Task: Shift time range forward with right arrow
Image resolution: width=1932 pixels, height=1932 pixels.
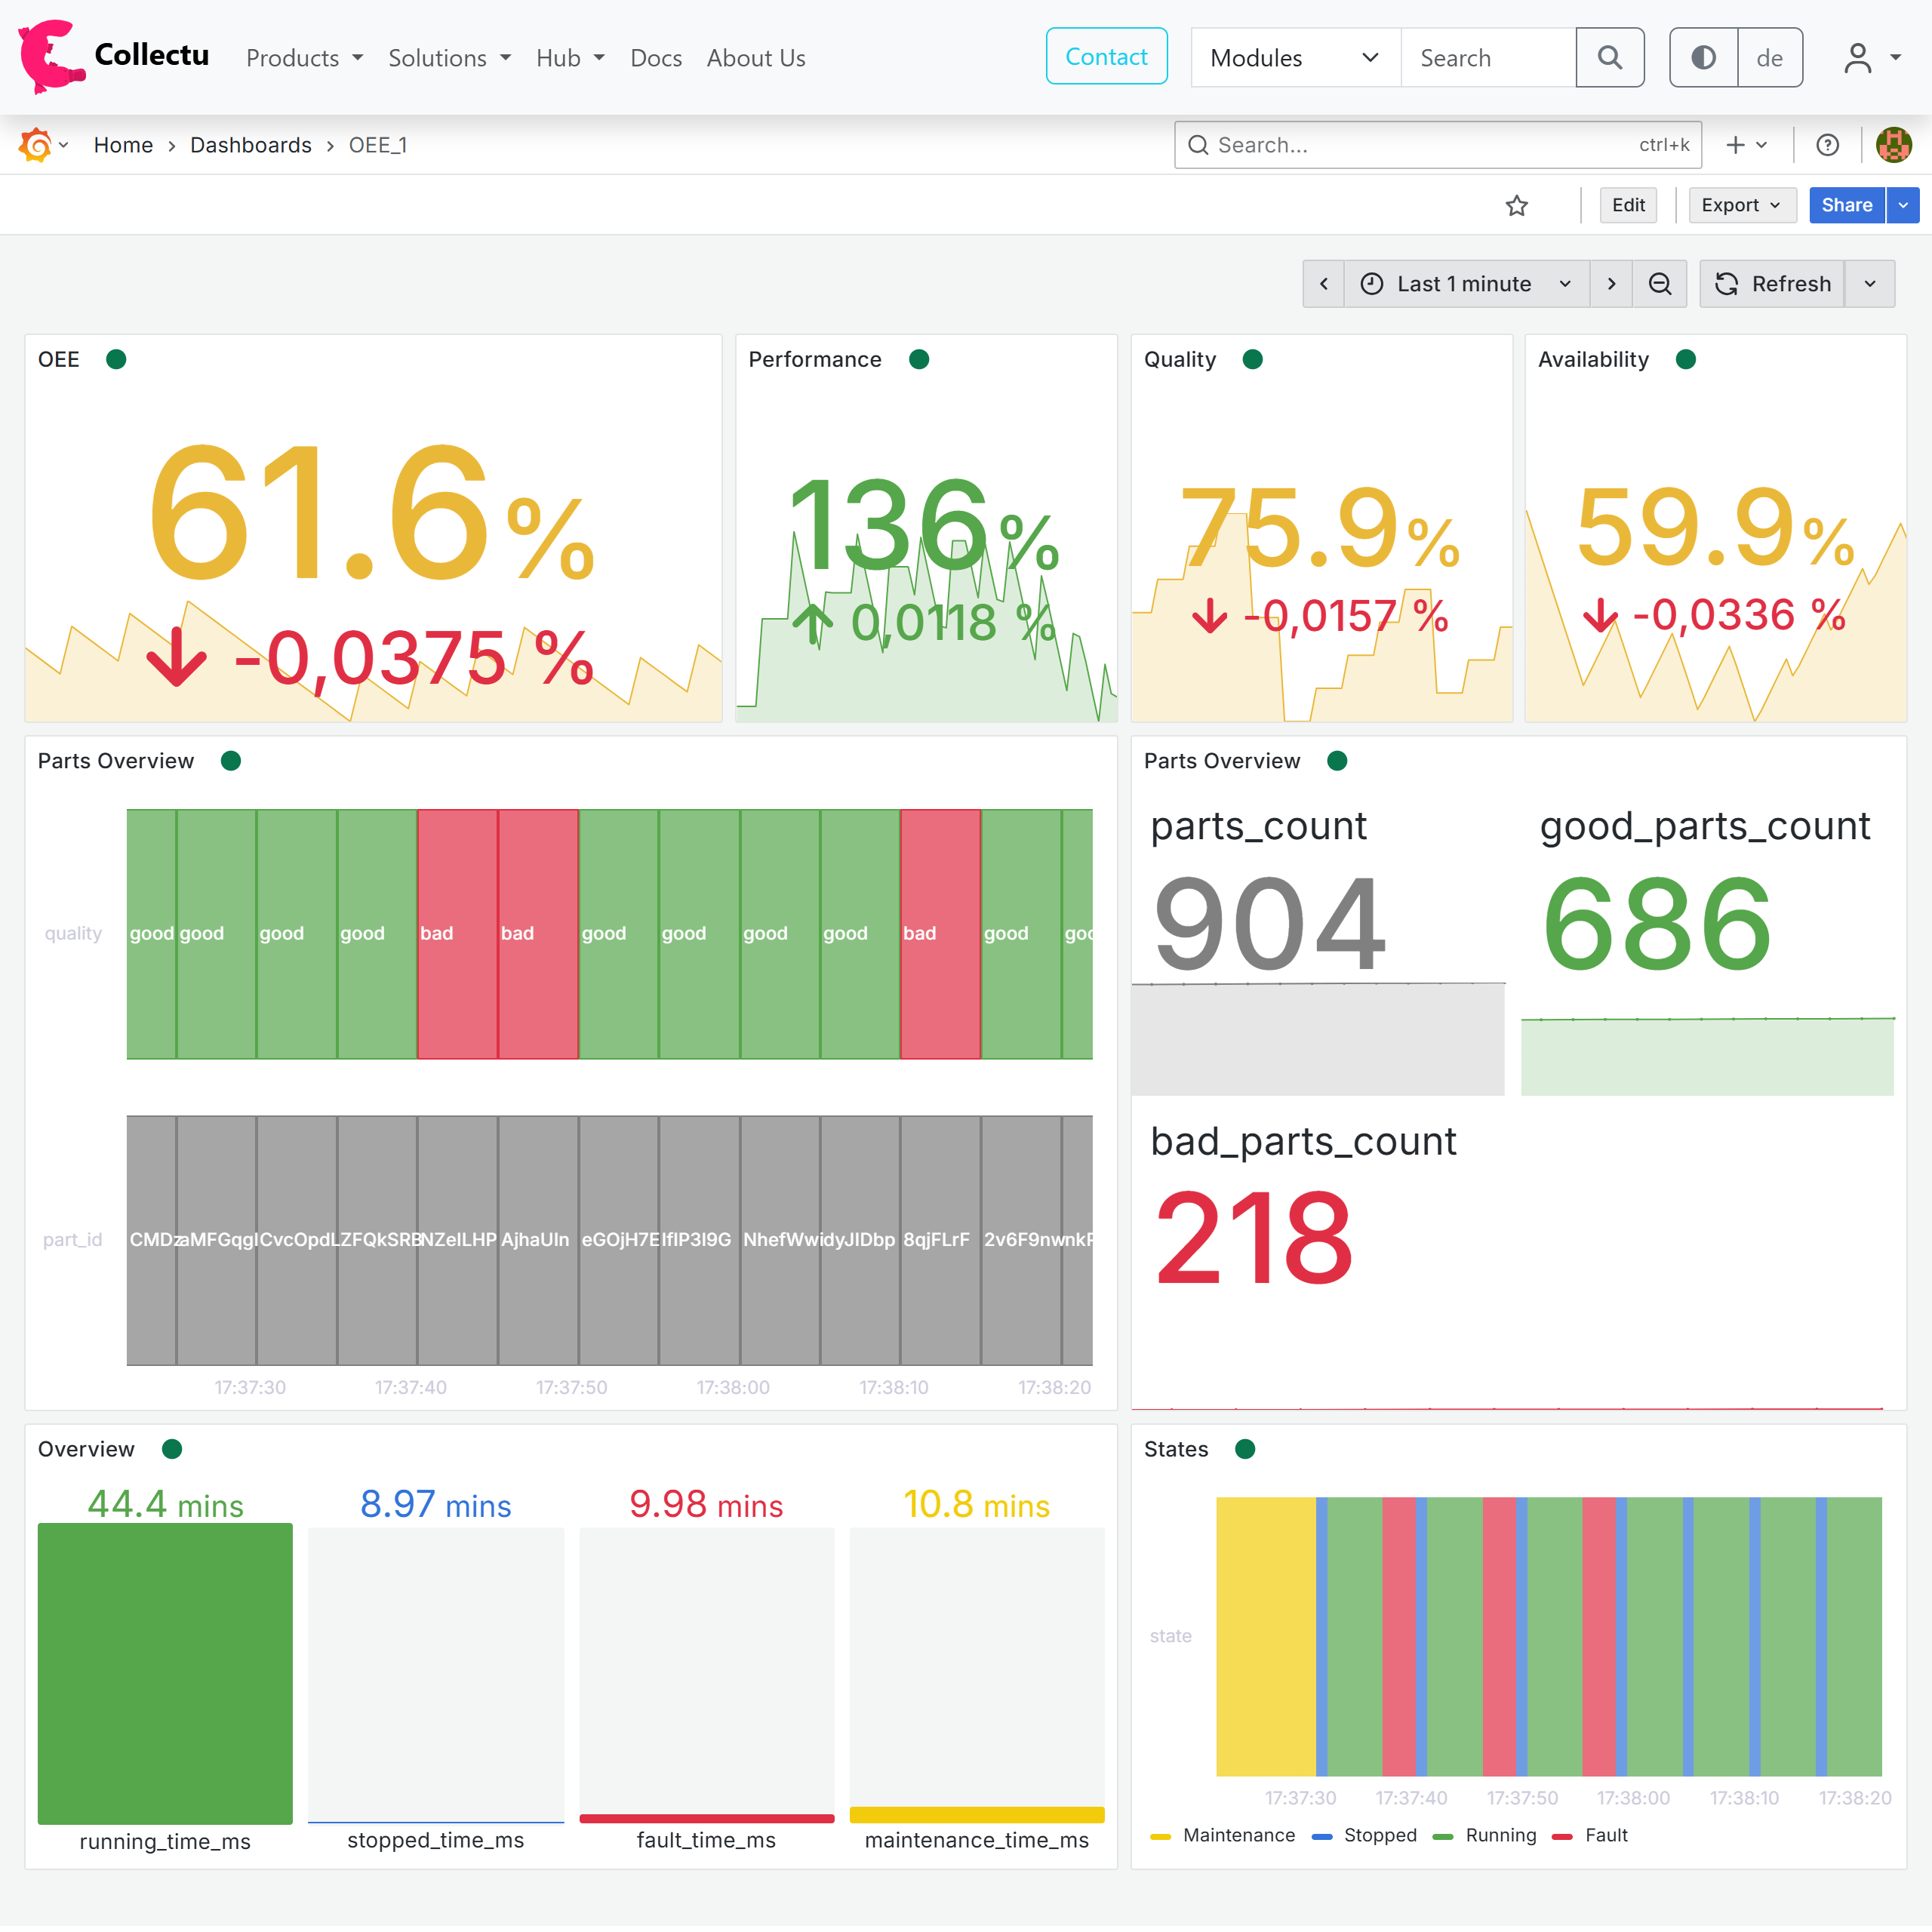Action: 1611,284
